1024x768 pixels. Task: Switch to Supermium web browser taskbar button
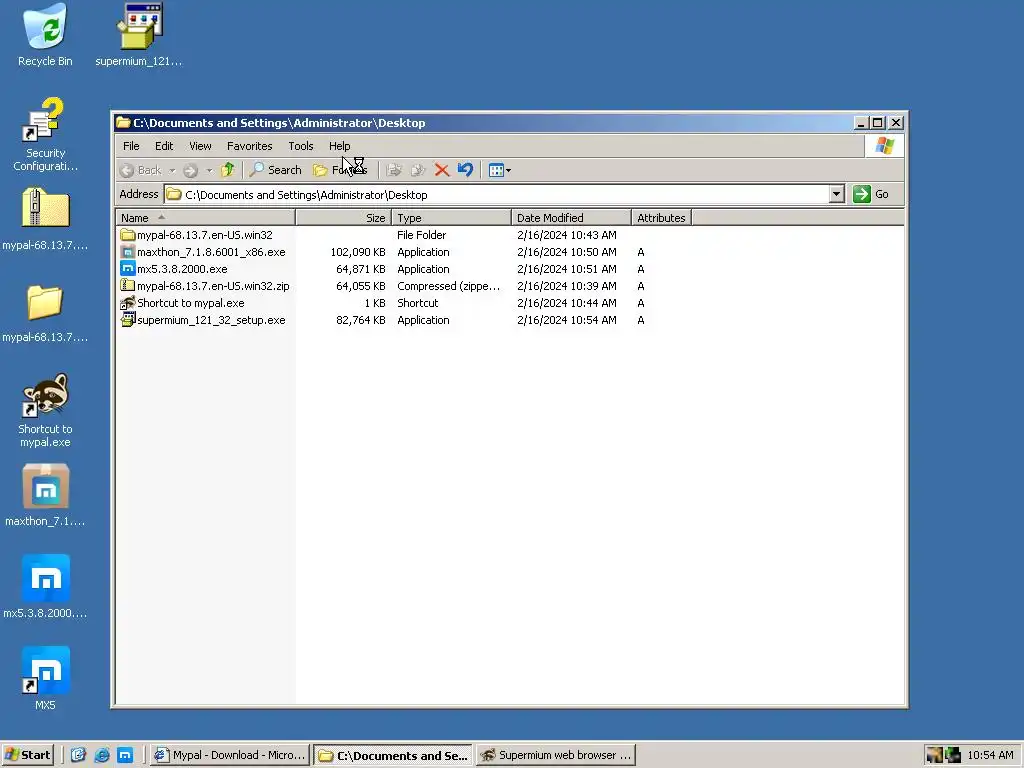point(557,755)
